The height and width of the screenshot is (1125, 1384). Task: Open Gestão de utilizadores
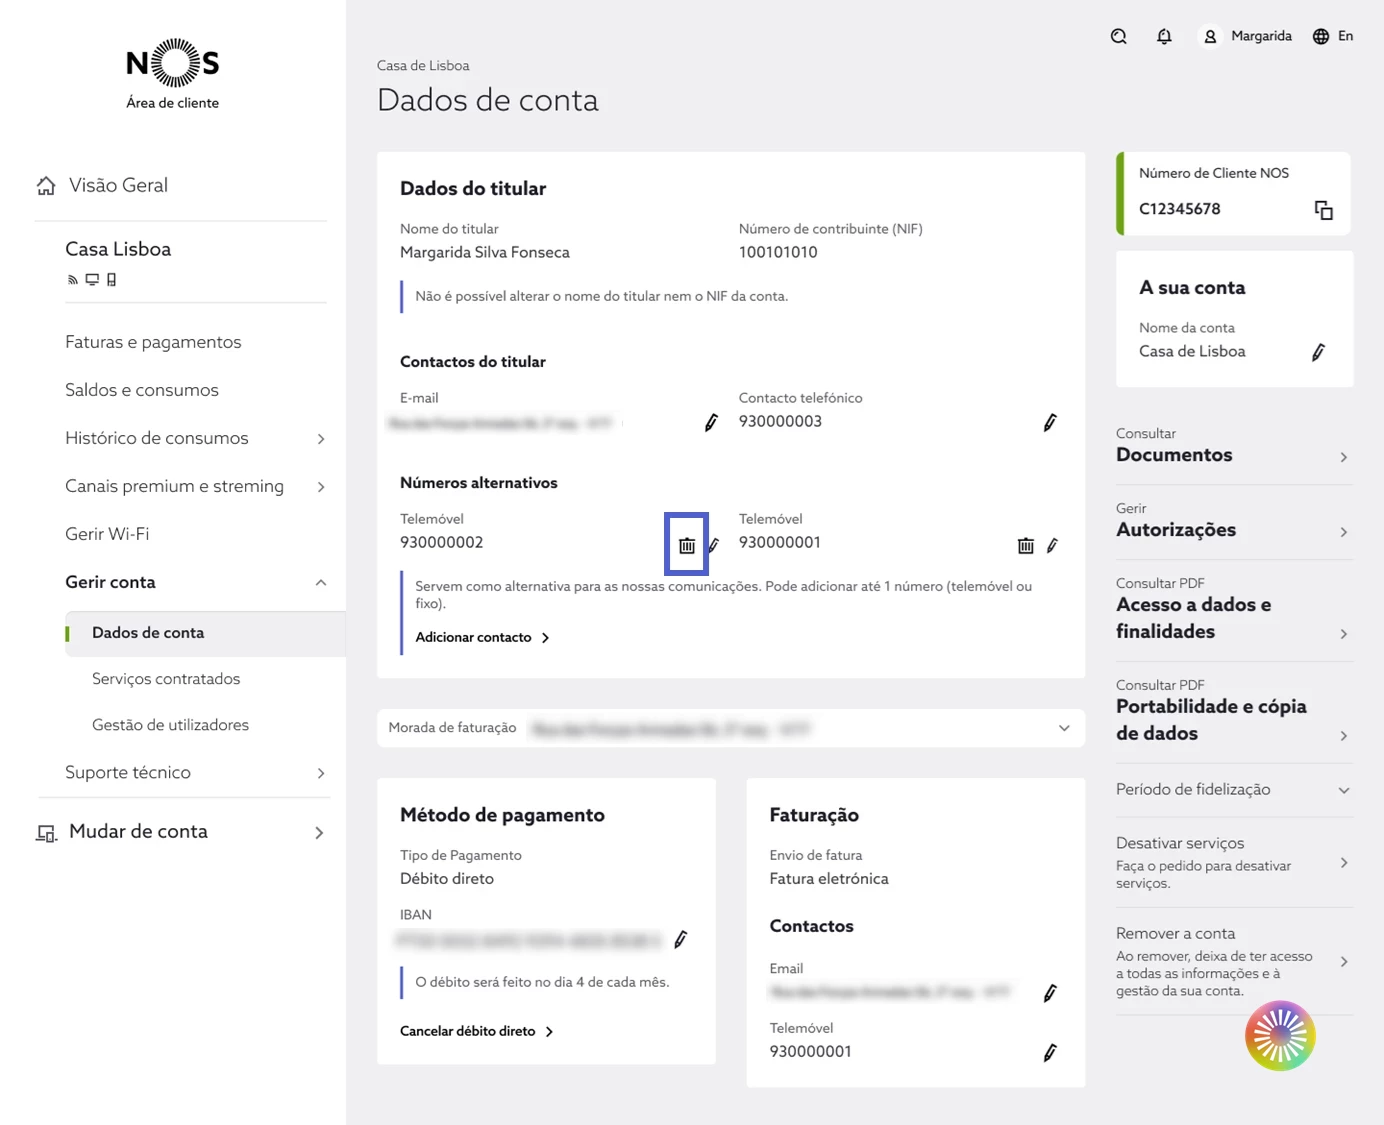coord(170,725)
